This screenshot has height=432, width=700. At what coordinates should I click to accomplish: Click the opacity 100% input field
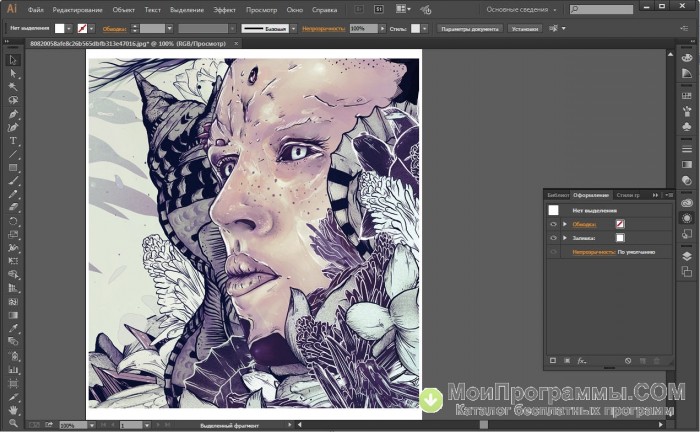pyautogui.click(x=364, y=28)
